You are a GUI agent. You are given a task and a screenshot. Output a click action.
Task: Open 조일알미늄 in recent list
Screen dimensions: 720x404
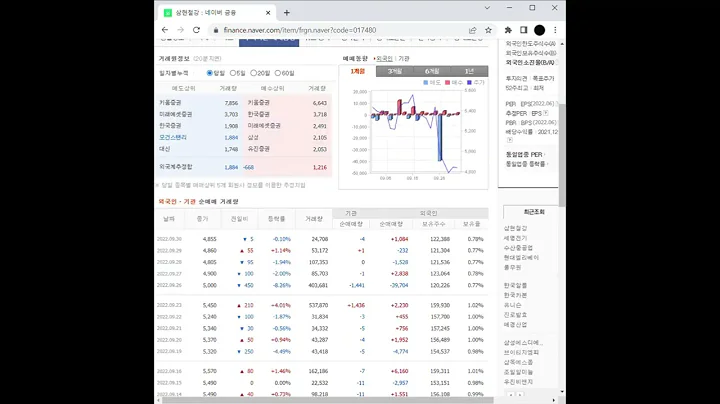[x=518, y=372]
